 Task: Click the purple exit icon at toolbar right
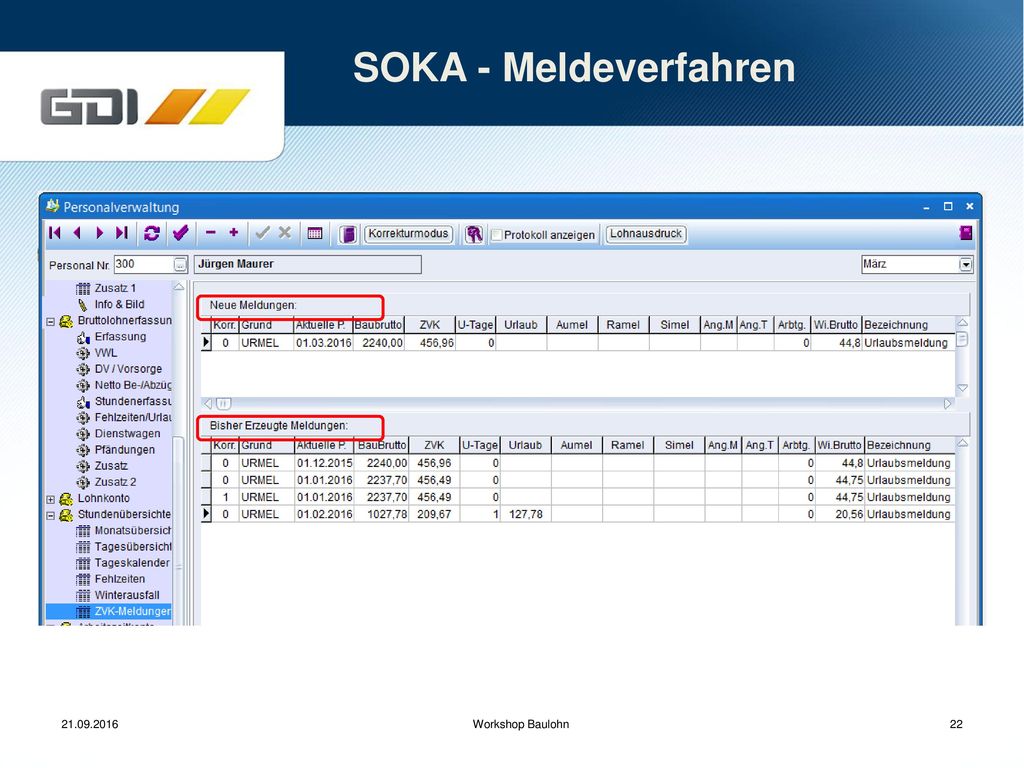pos(965,233)
